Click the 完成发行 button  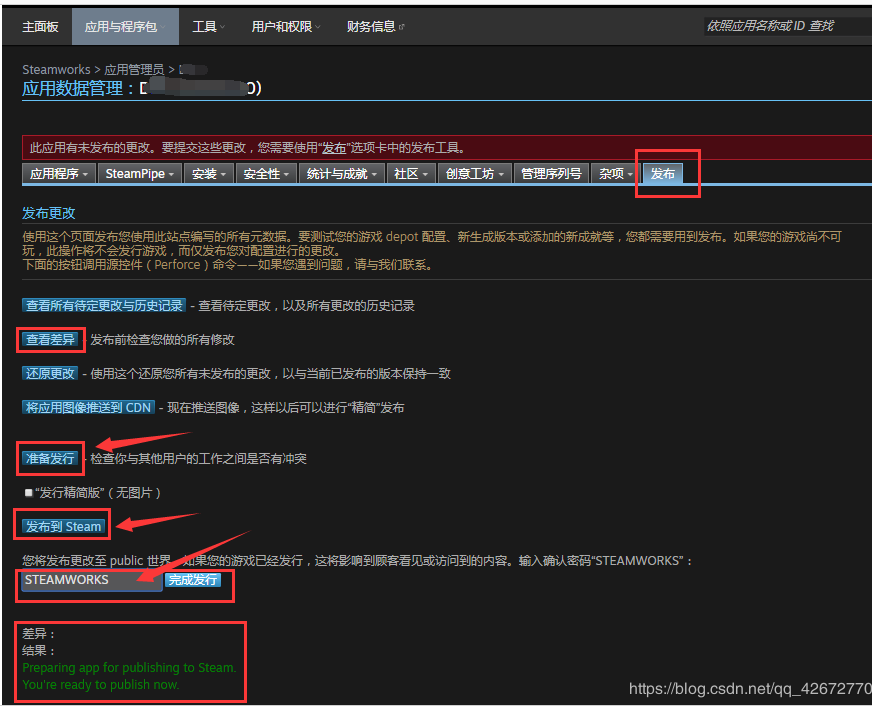(x=193, y=580)
